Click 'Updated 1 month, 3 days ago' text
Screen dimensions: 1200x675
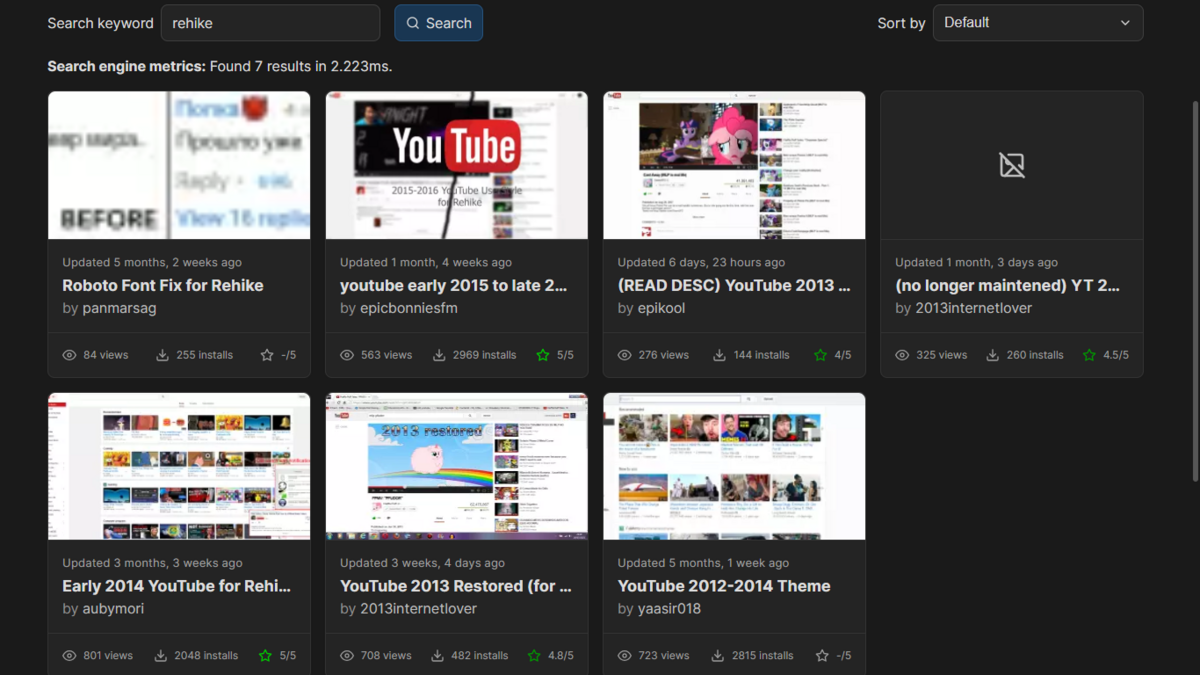tap(976, 262)
